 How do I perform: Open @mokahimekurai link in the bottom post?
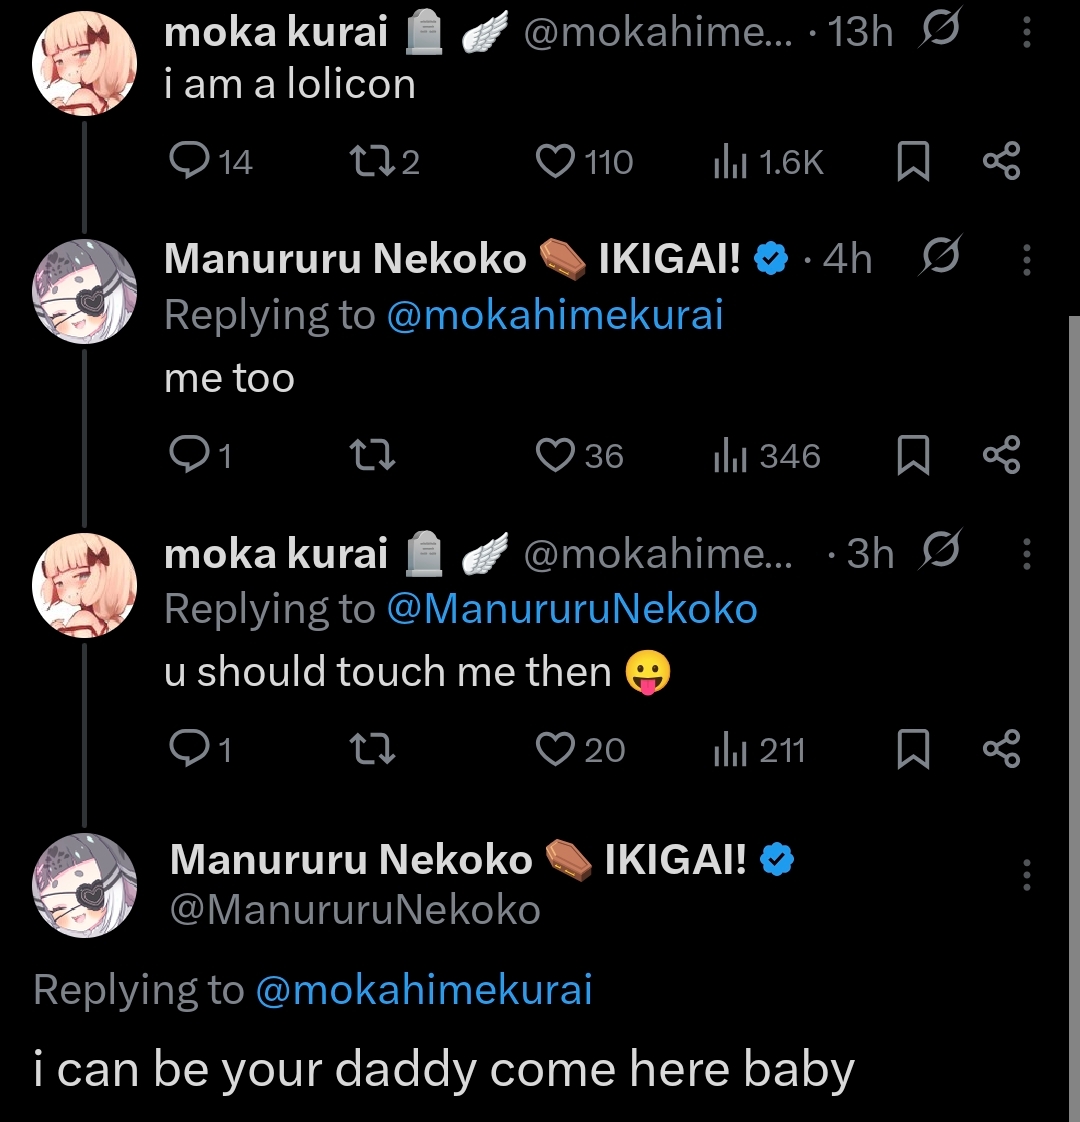(x=424, y=990)
